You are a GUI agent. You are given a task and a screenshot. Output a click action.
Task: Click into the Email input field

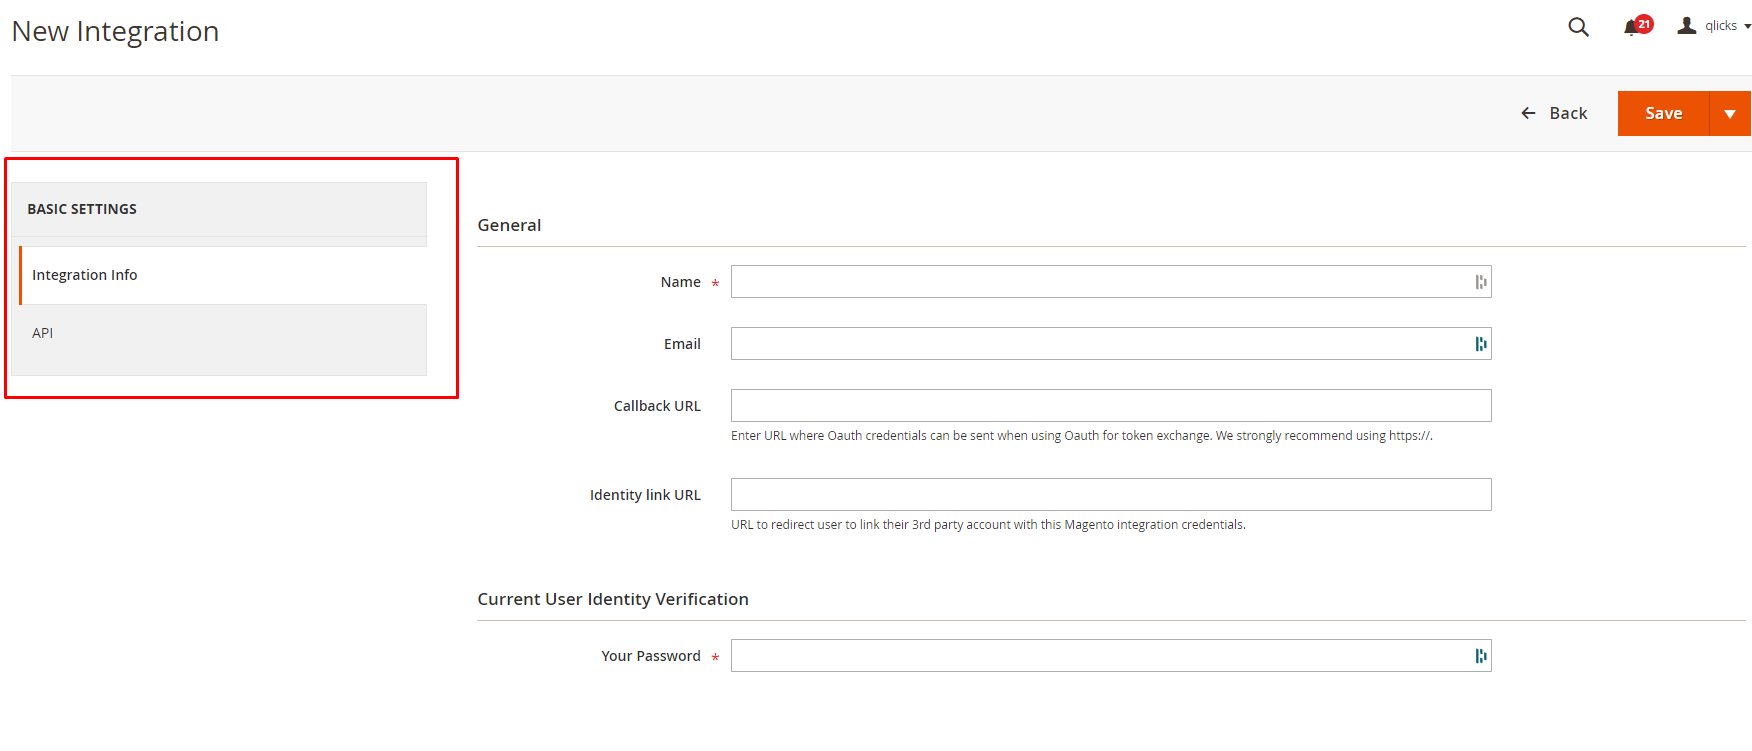coord(1100,344)
